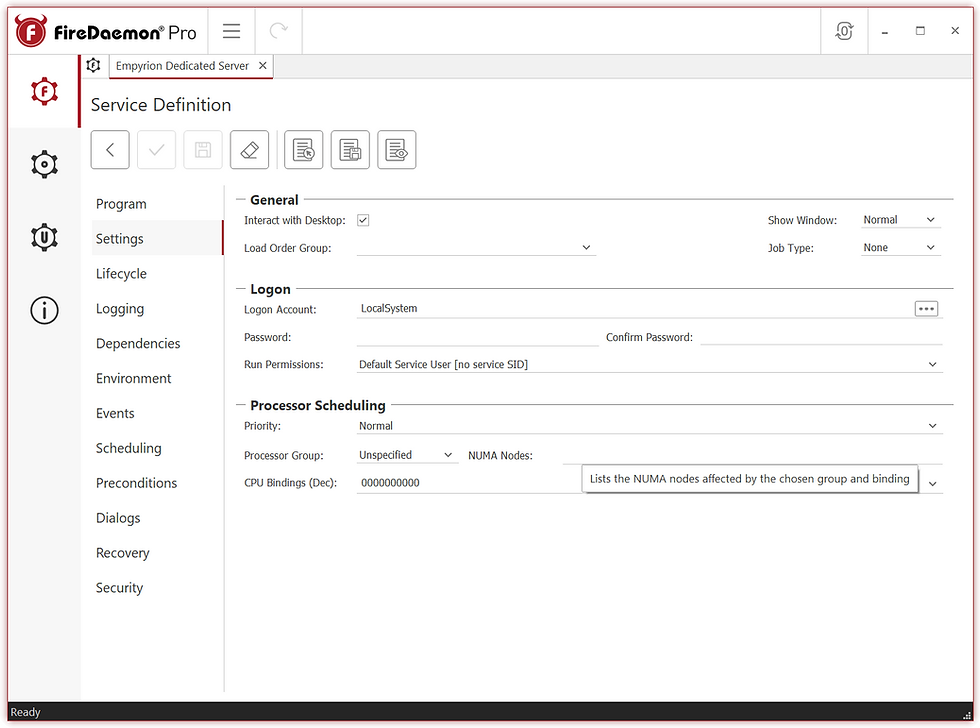Click the back navigation arrow button
980x728 pixels.
coord(109,149)
